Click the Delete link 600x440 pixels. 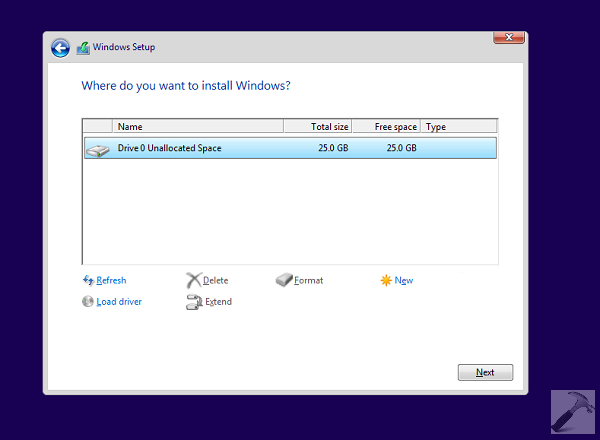point(215,280)
